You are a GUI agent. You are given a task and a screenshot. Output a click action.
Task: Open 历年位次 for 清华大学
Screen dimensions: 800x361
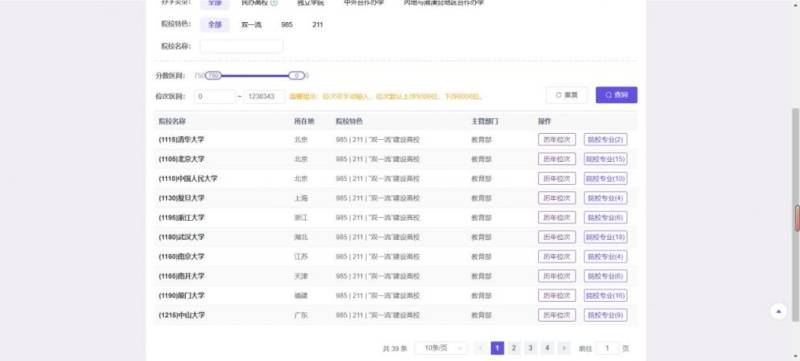[x=557, y=139]
